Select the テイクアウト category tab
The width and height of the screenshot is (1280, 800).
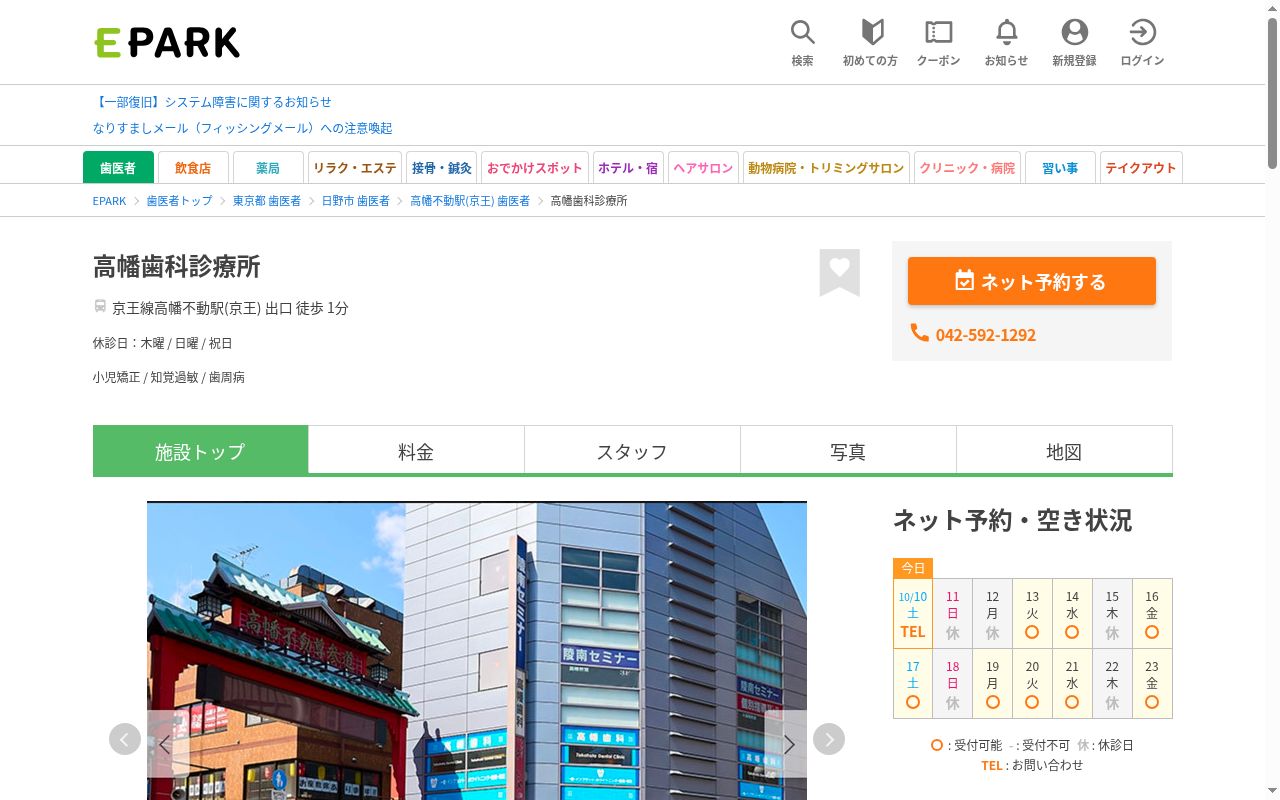(1141, 168)
